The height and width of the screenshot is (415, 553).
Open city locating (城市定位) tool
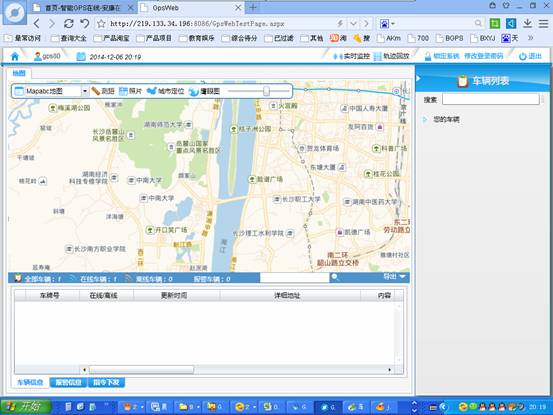coord(165,91)
